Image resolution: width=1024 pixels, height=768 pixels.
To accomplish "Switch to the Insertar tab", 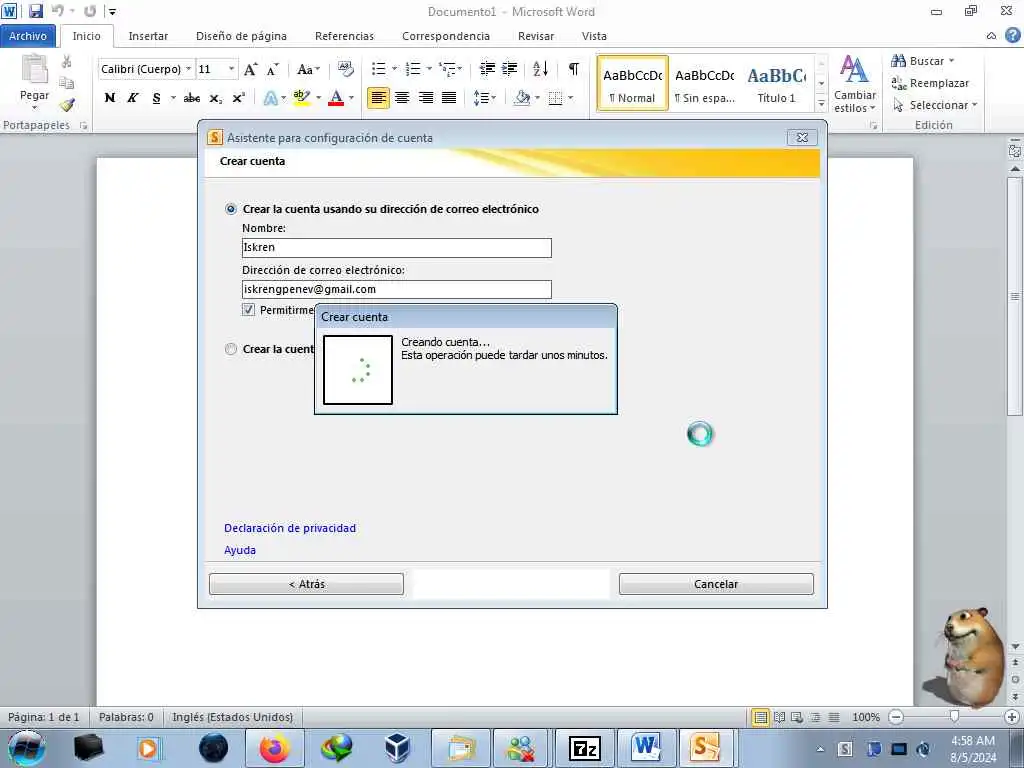I will tap(148, 36).
